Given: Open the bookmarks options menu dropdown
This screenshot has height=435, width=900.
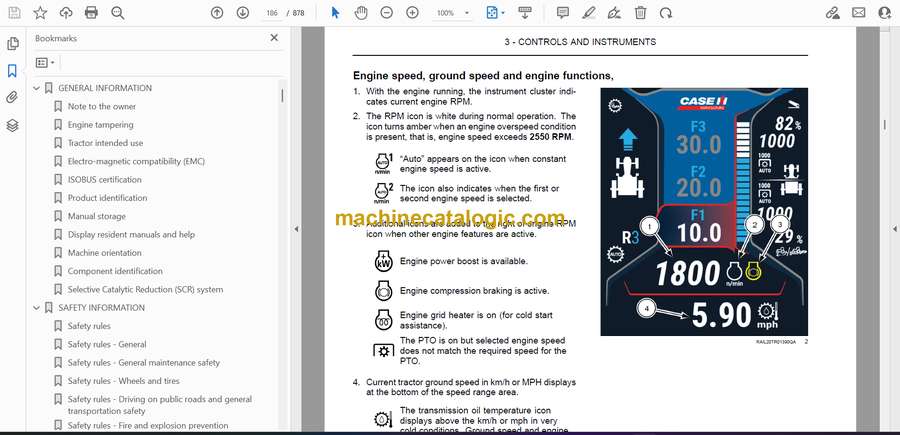Looking at the screenshot, I should 45,63.
